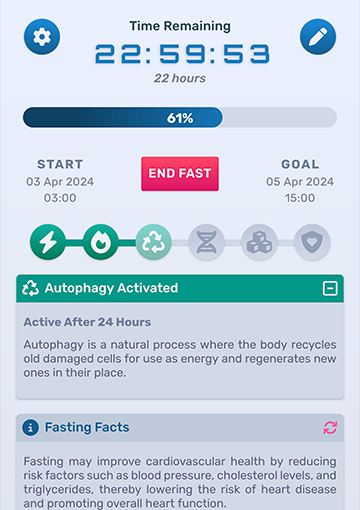Select the recycling autophagy stage icon
This screenshot has width=360, height=510.
pos(154,242)
